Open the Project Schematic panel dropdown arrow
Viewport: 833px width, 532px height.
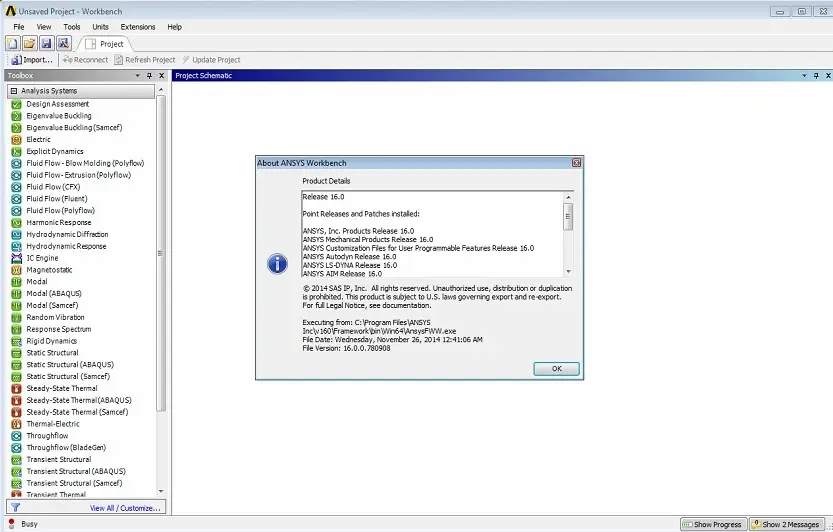[804, 75]
